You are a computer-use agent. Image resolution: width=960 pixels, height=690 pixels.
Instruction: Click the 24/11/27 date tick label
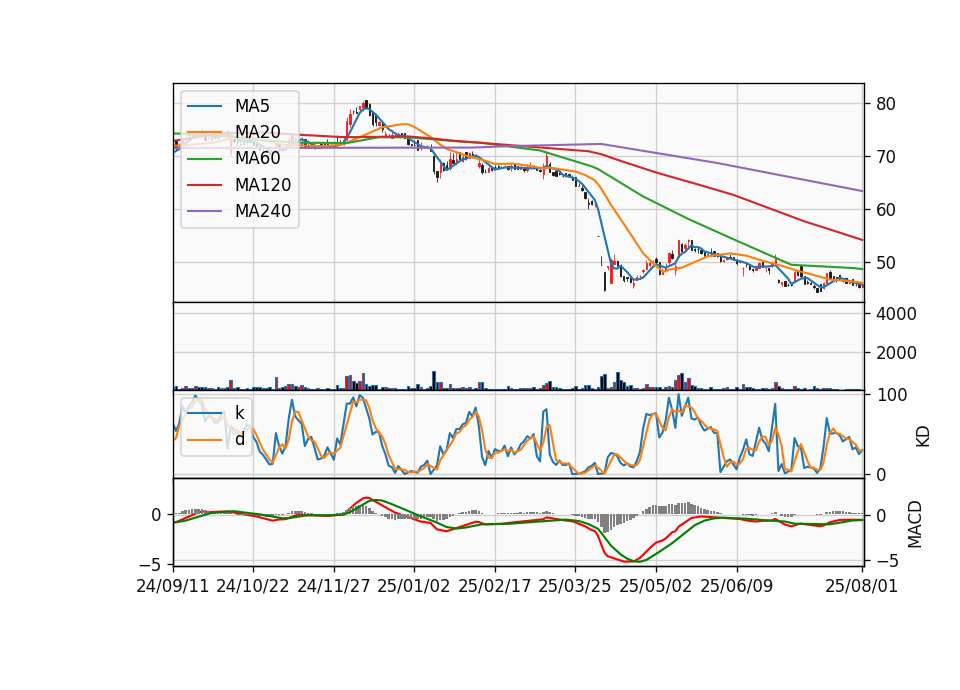334,586
